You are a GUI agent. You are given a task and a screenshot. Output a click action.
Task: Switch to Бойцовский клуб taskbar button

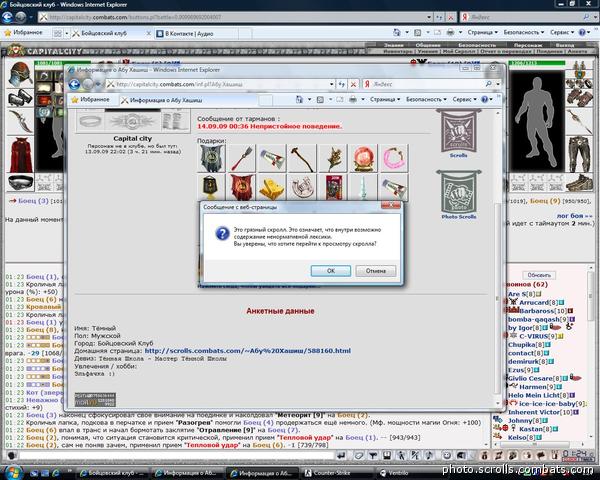(112, 473)
